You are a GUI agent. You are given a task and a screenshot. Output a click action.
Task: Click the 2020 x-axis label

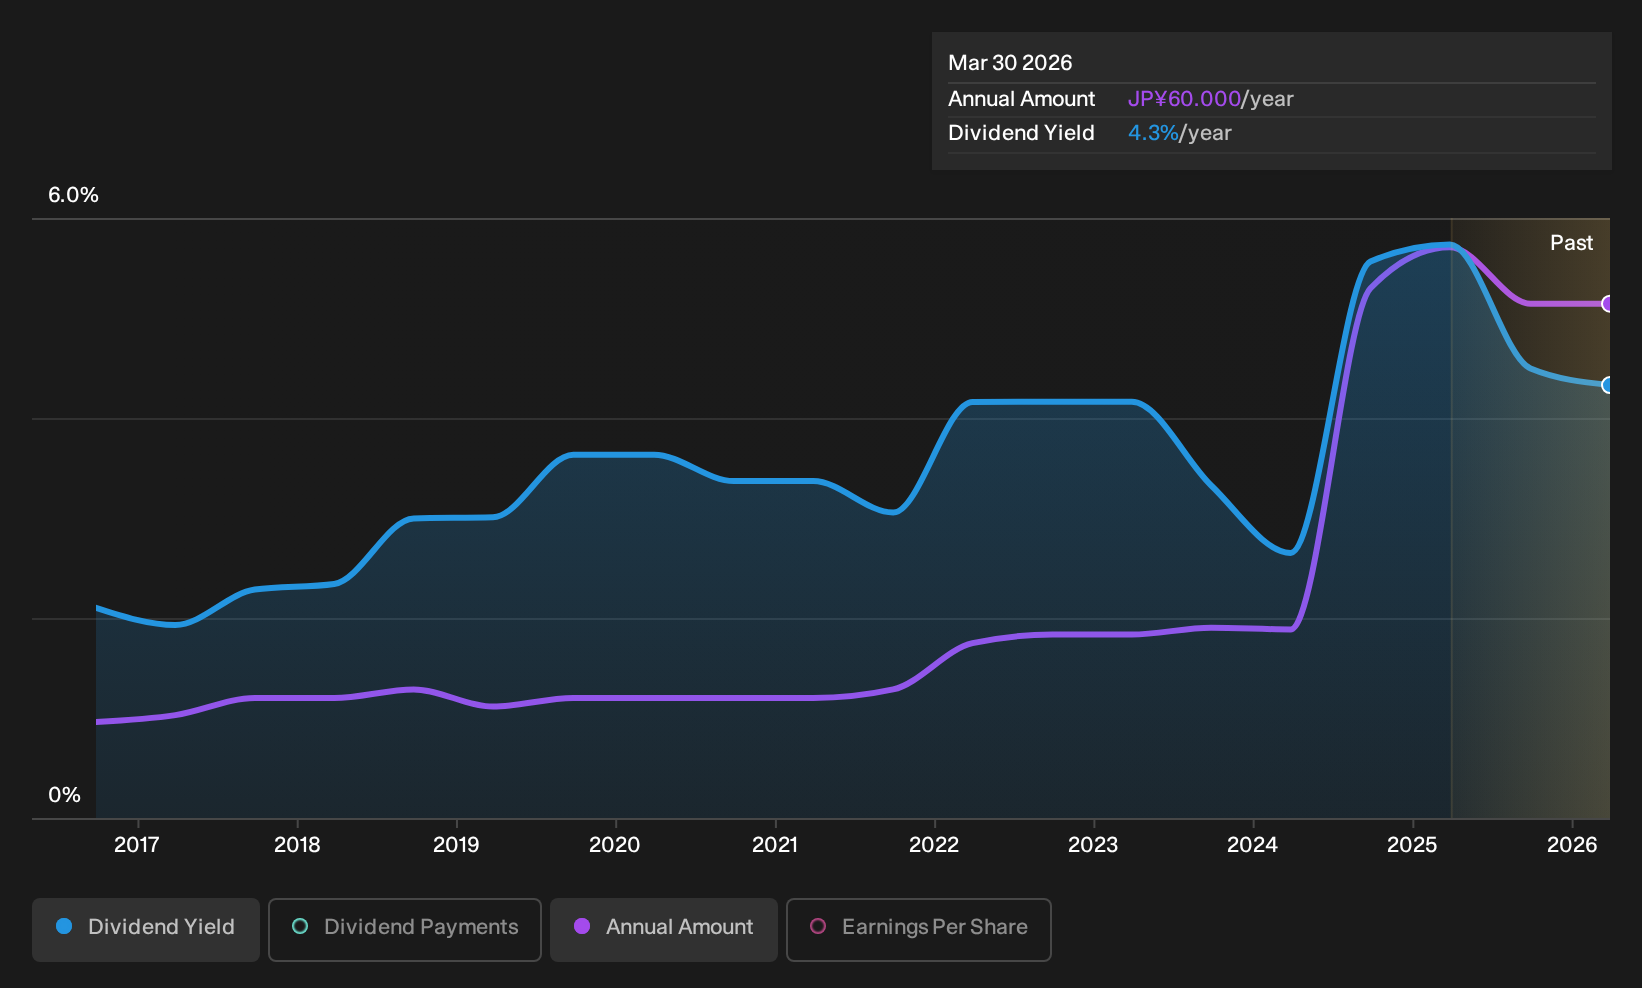pos(615,845)
